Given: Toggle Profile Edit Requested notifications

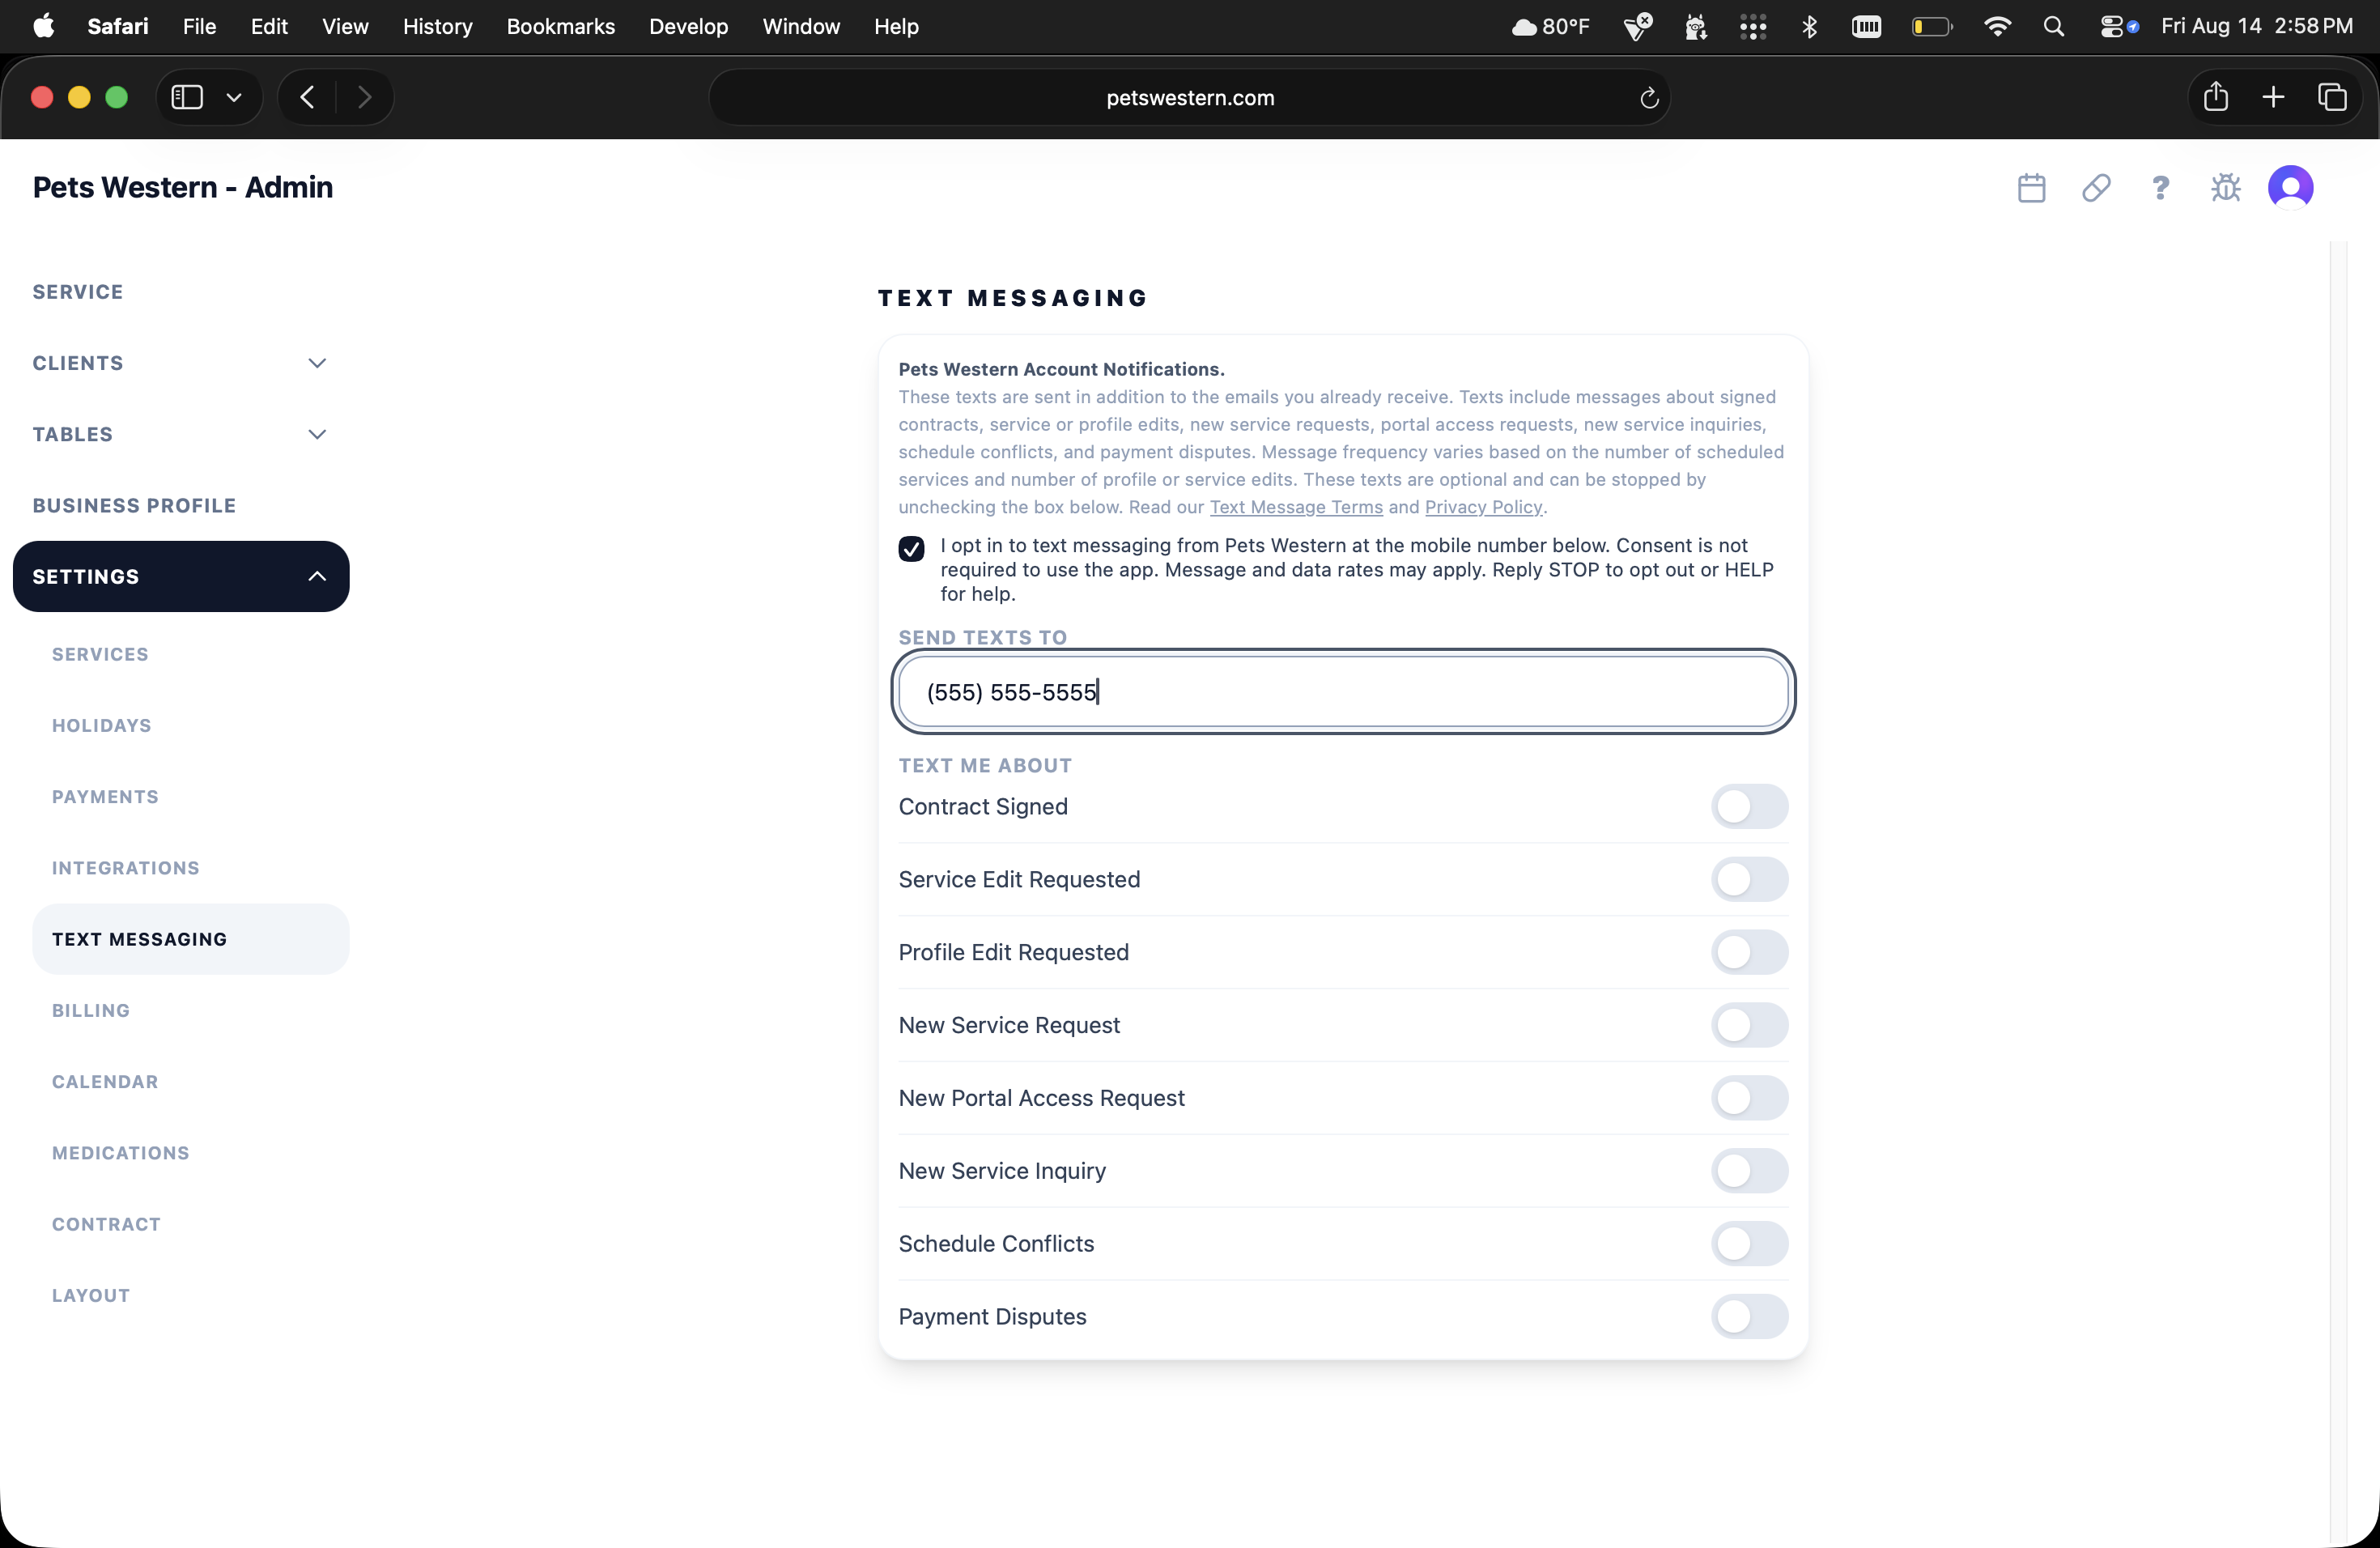Looking at the screenshot, I should [1749, 953].
